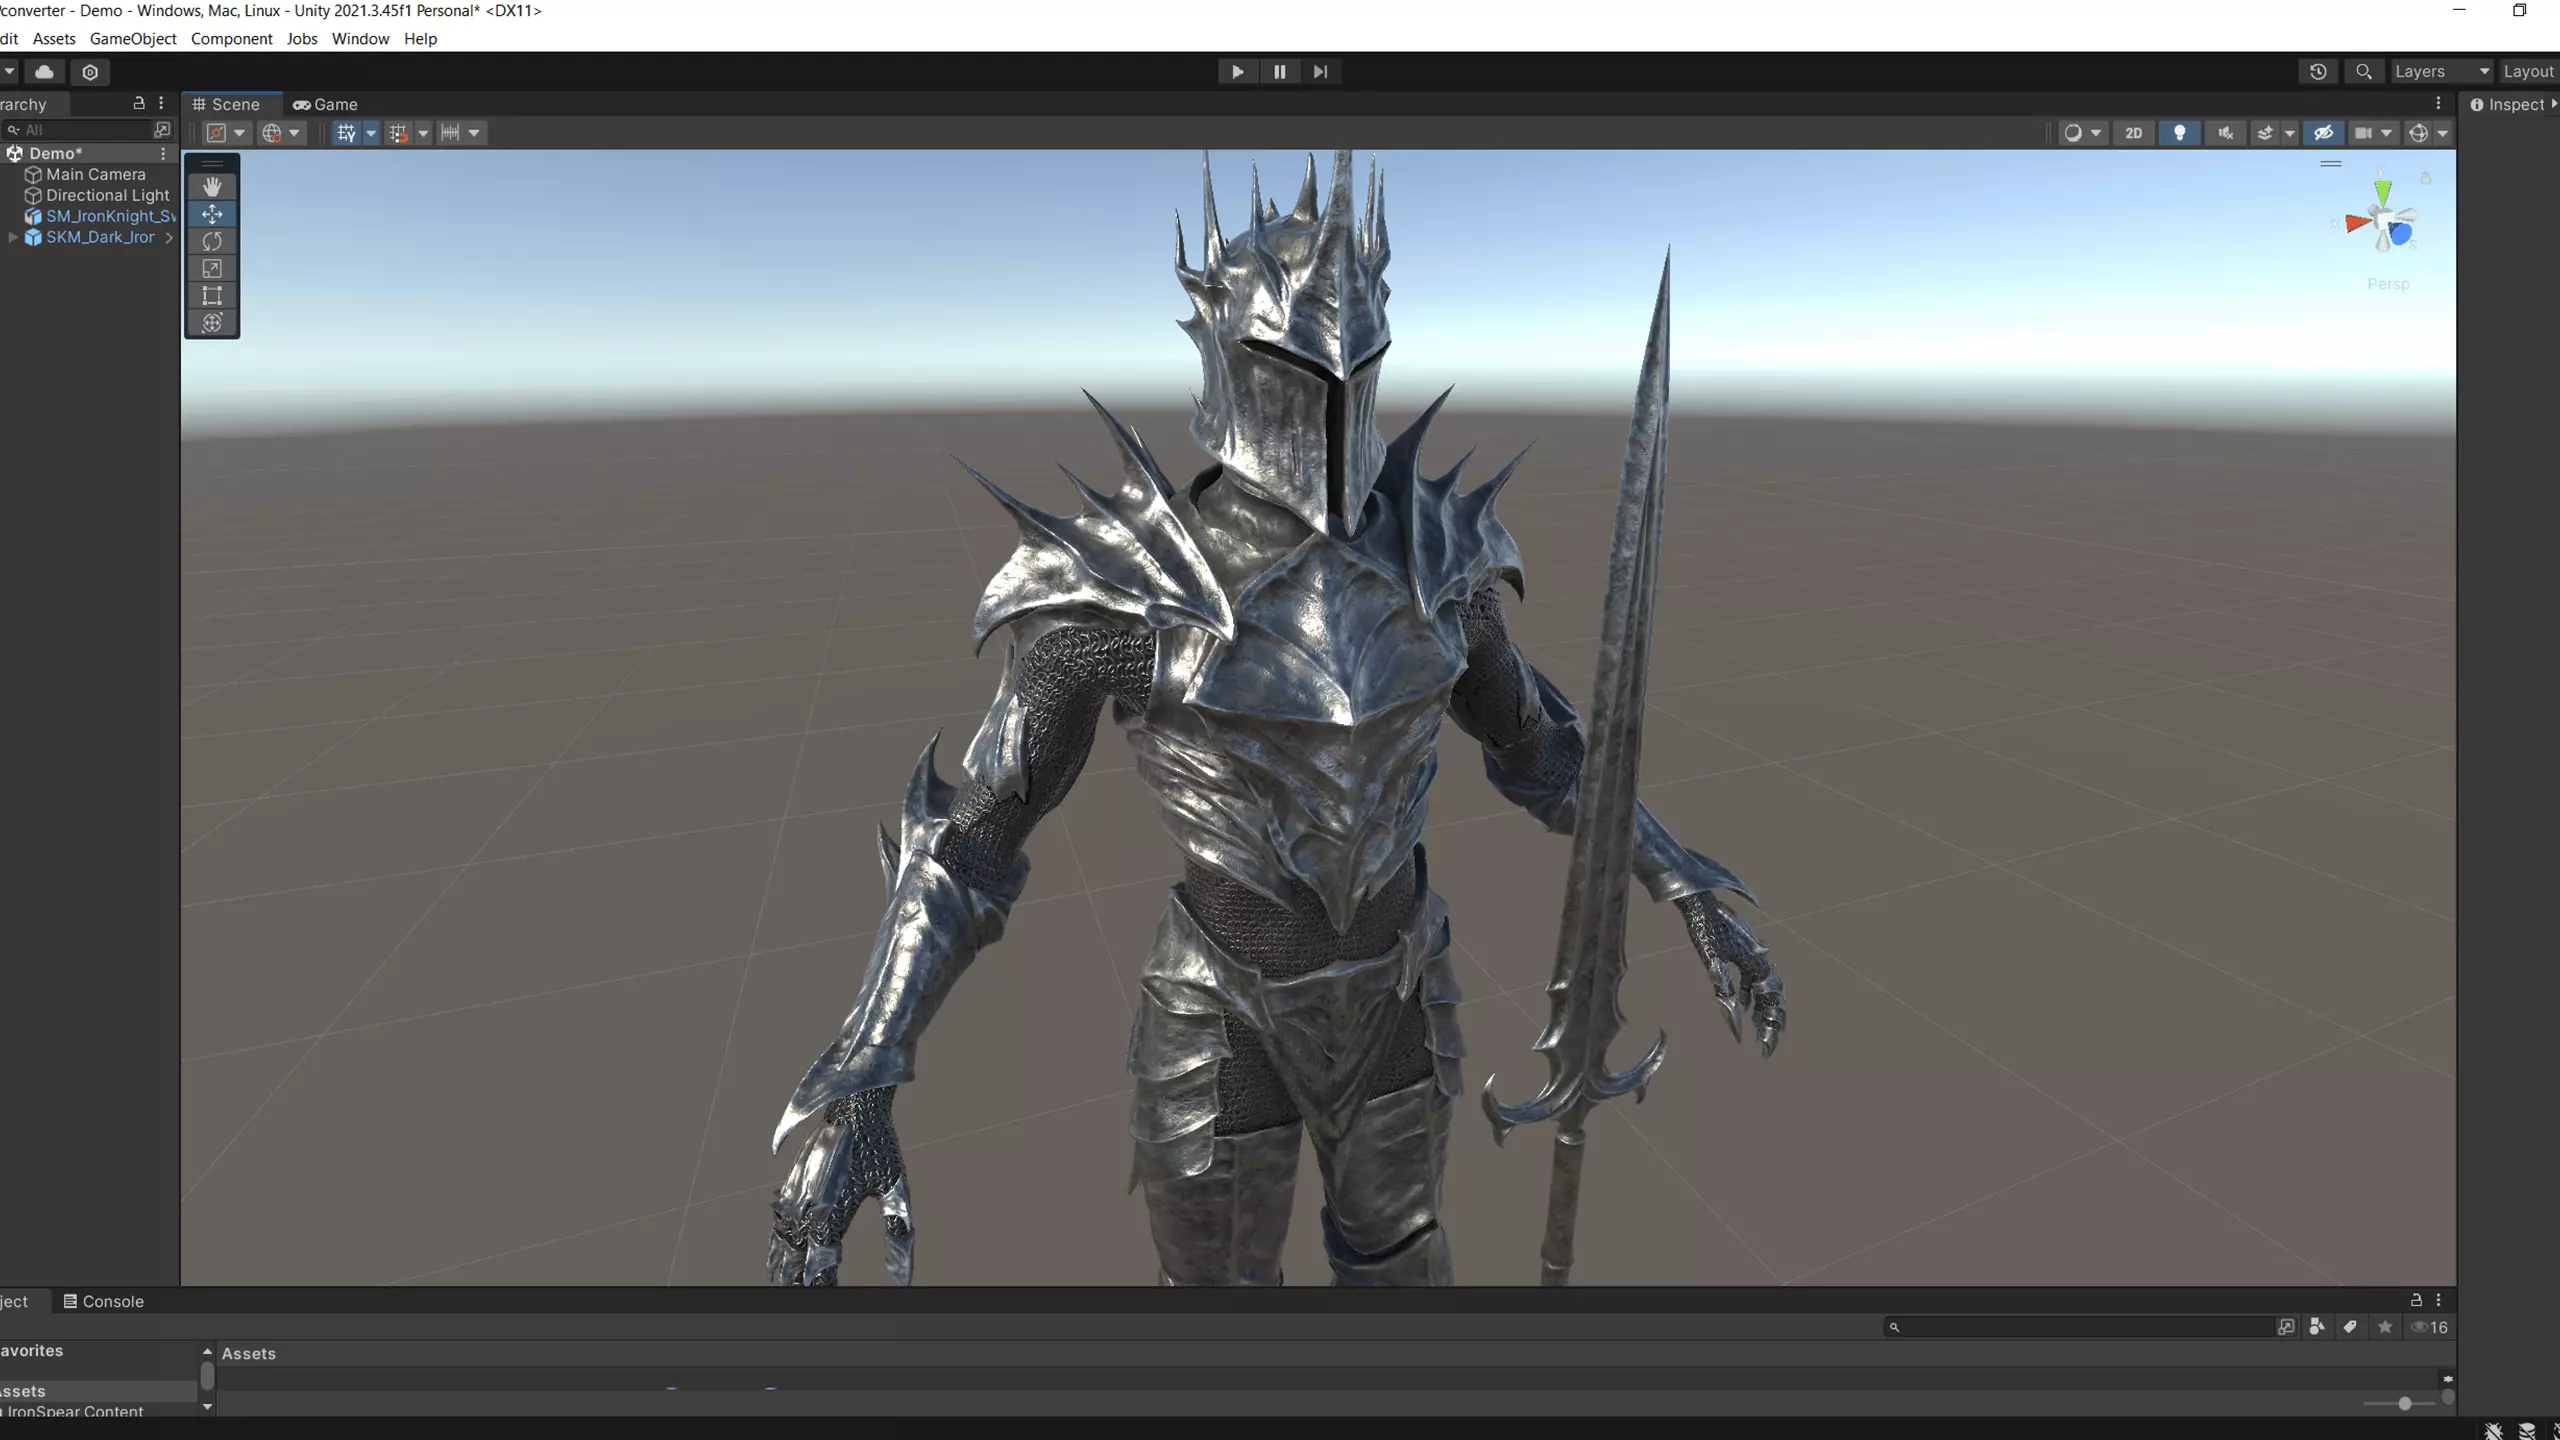
Task: Select the Hand view tool
Action: [212, 187]
